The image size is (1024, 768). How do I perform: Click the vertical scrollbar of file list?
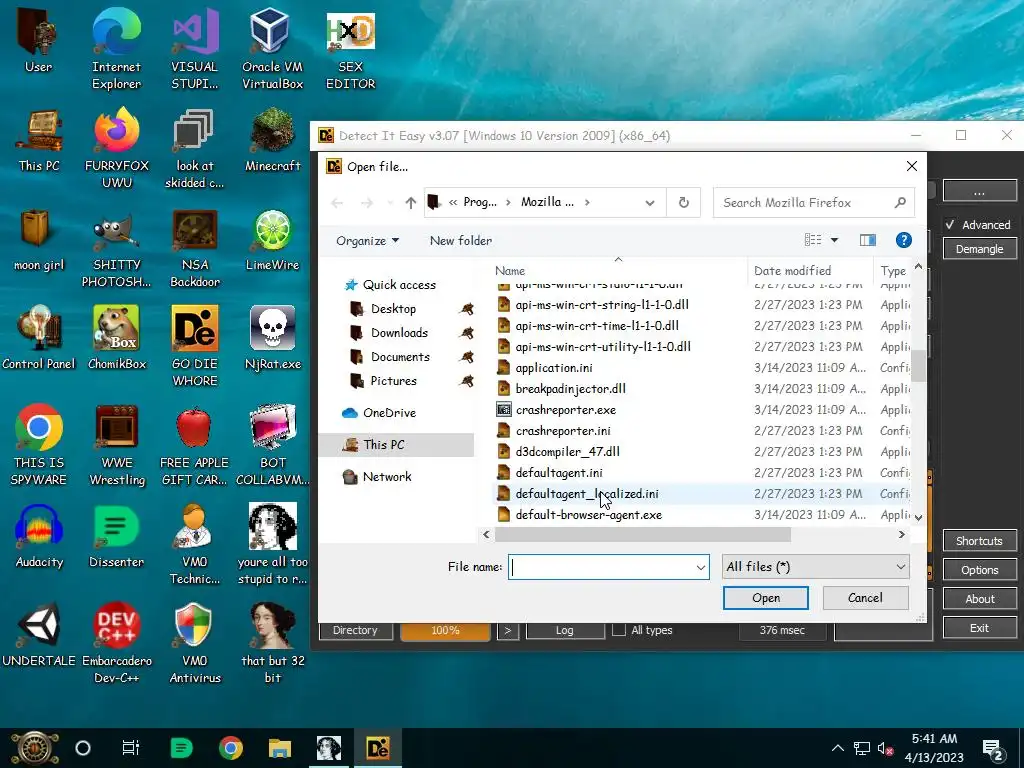(x=919, y=364)
